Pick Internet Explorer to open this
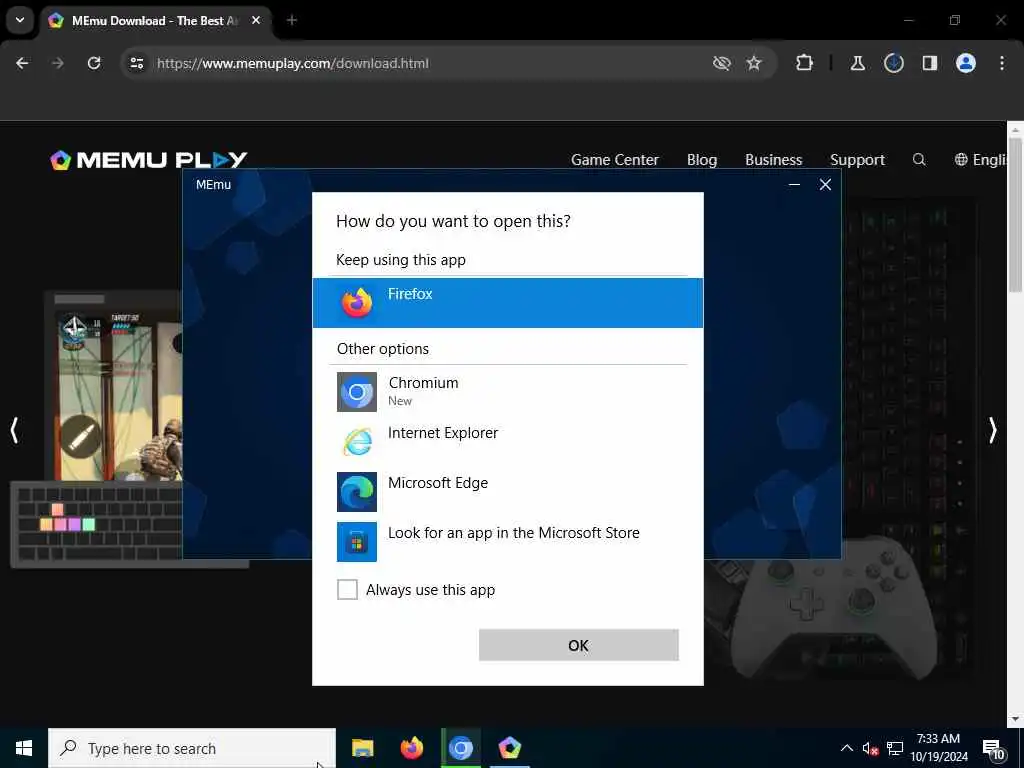This screenshot has width=1024, height=768. pyautogui.click(x=507, y=441)
